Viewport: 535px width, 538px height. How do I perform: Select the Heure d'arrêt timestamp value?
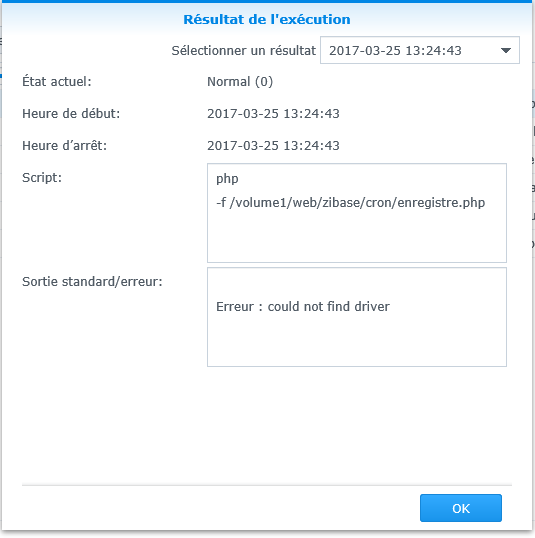pos(273,145)
